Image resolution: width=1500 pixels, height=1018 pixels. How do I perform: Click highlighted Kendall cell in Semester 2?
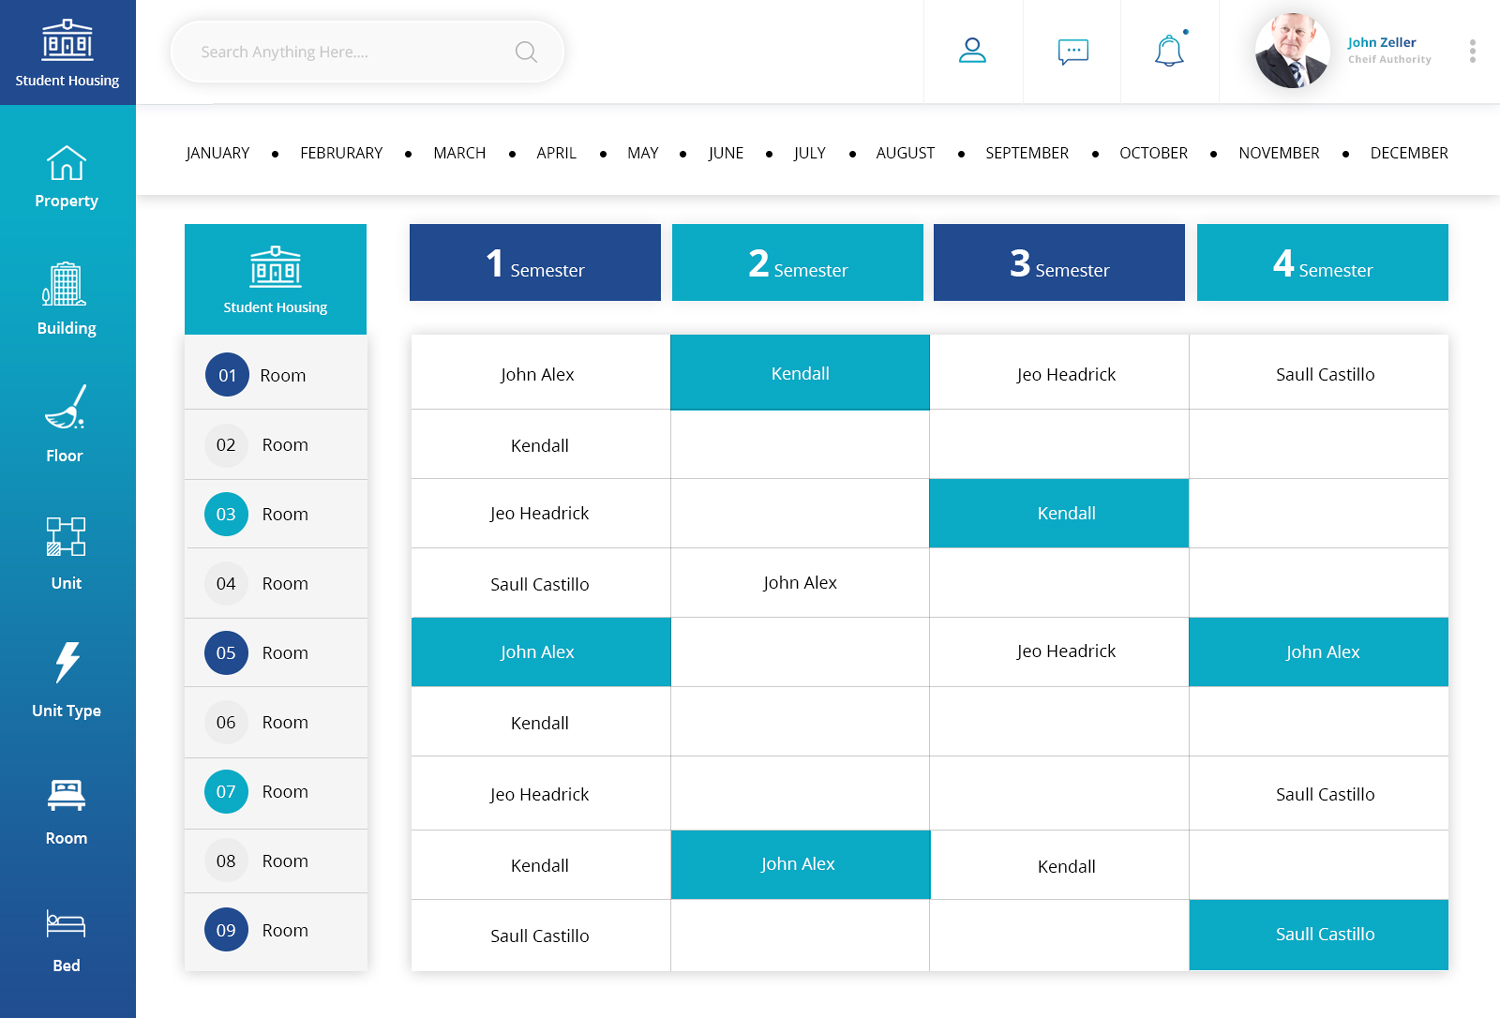[800, 373]
